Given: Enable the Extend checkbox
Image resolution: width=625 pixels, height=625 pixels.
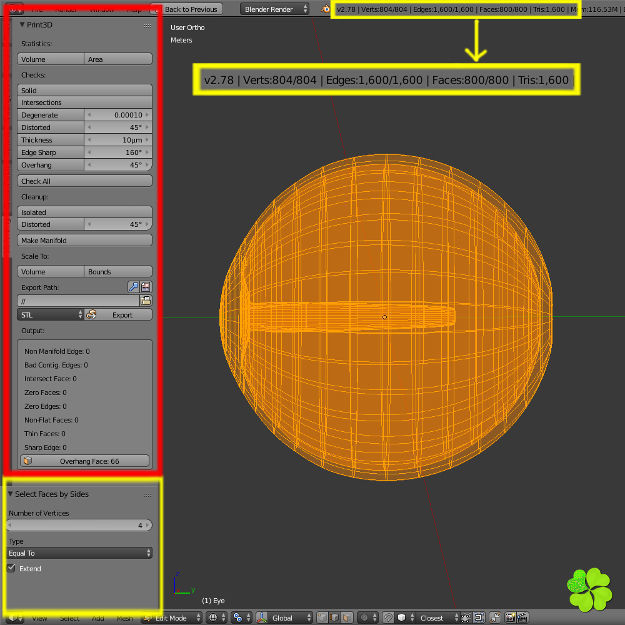Looking at the screenshot, I should pos(12,568).
